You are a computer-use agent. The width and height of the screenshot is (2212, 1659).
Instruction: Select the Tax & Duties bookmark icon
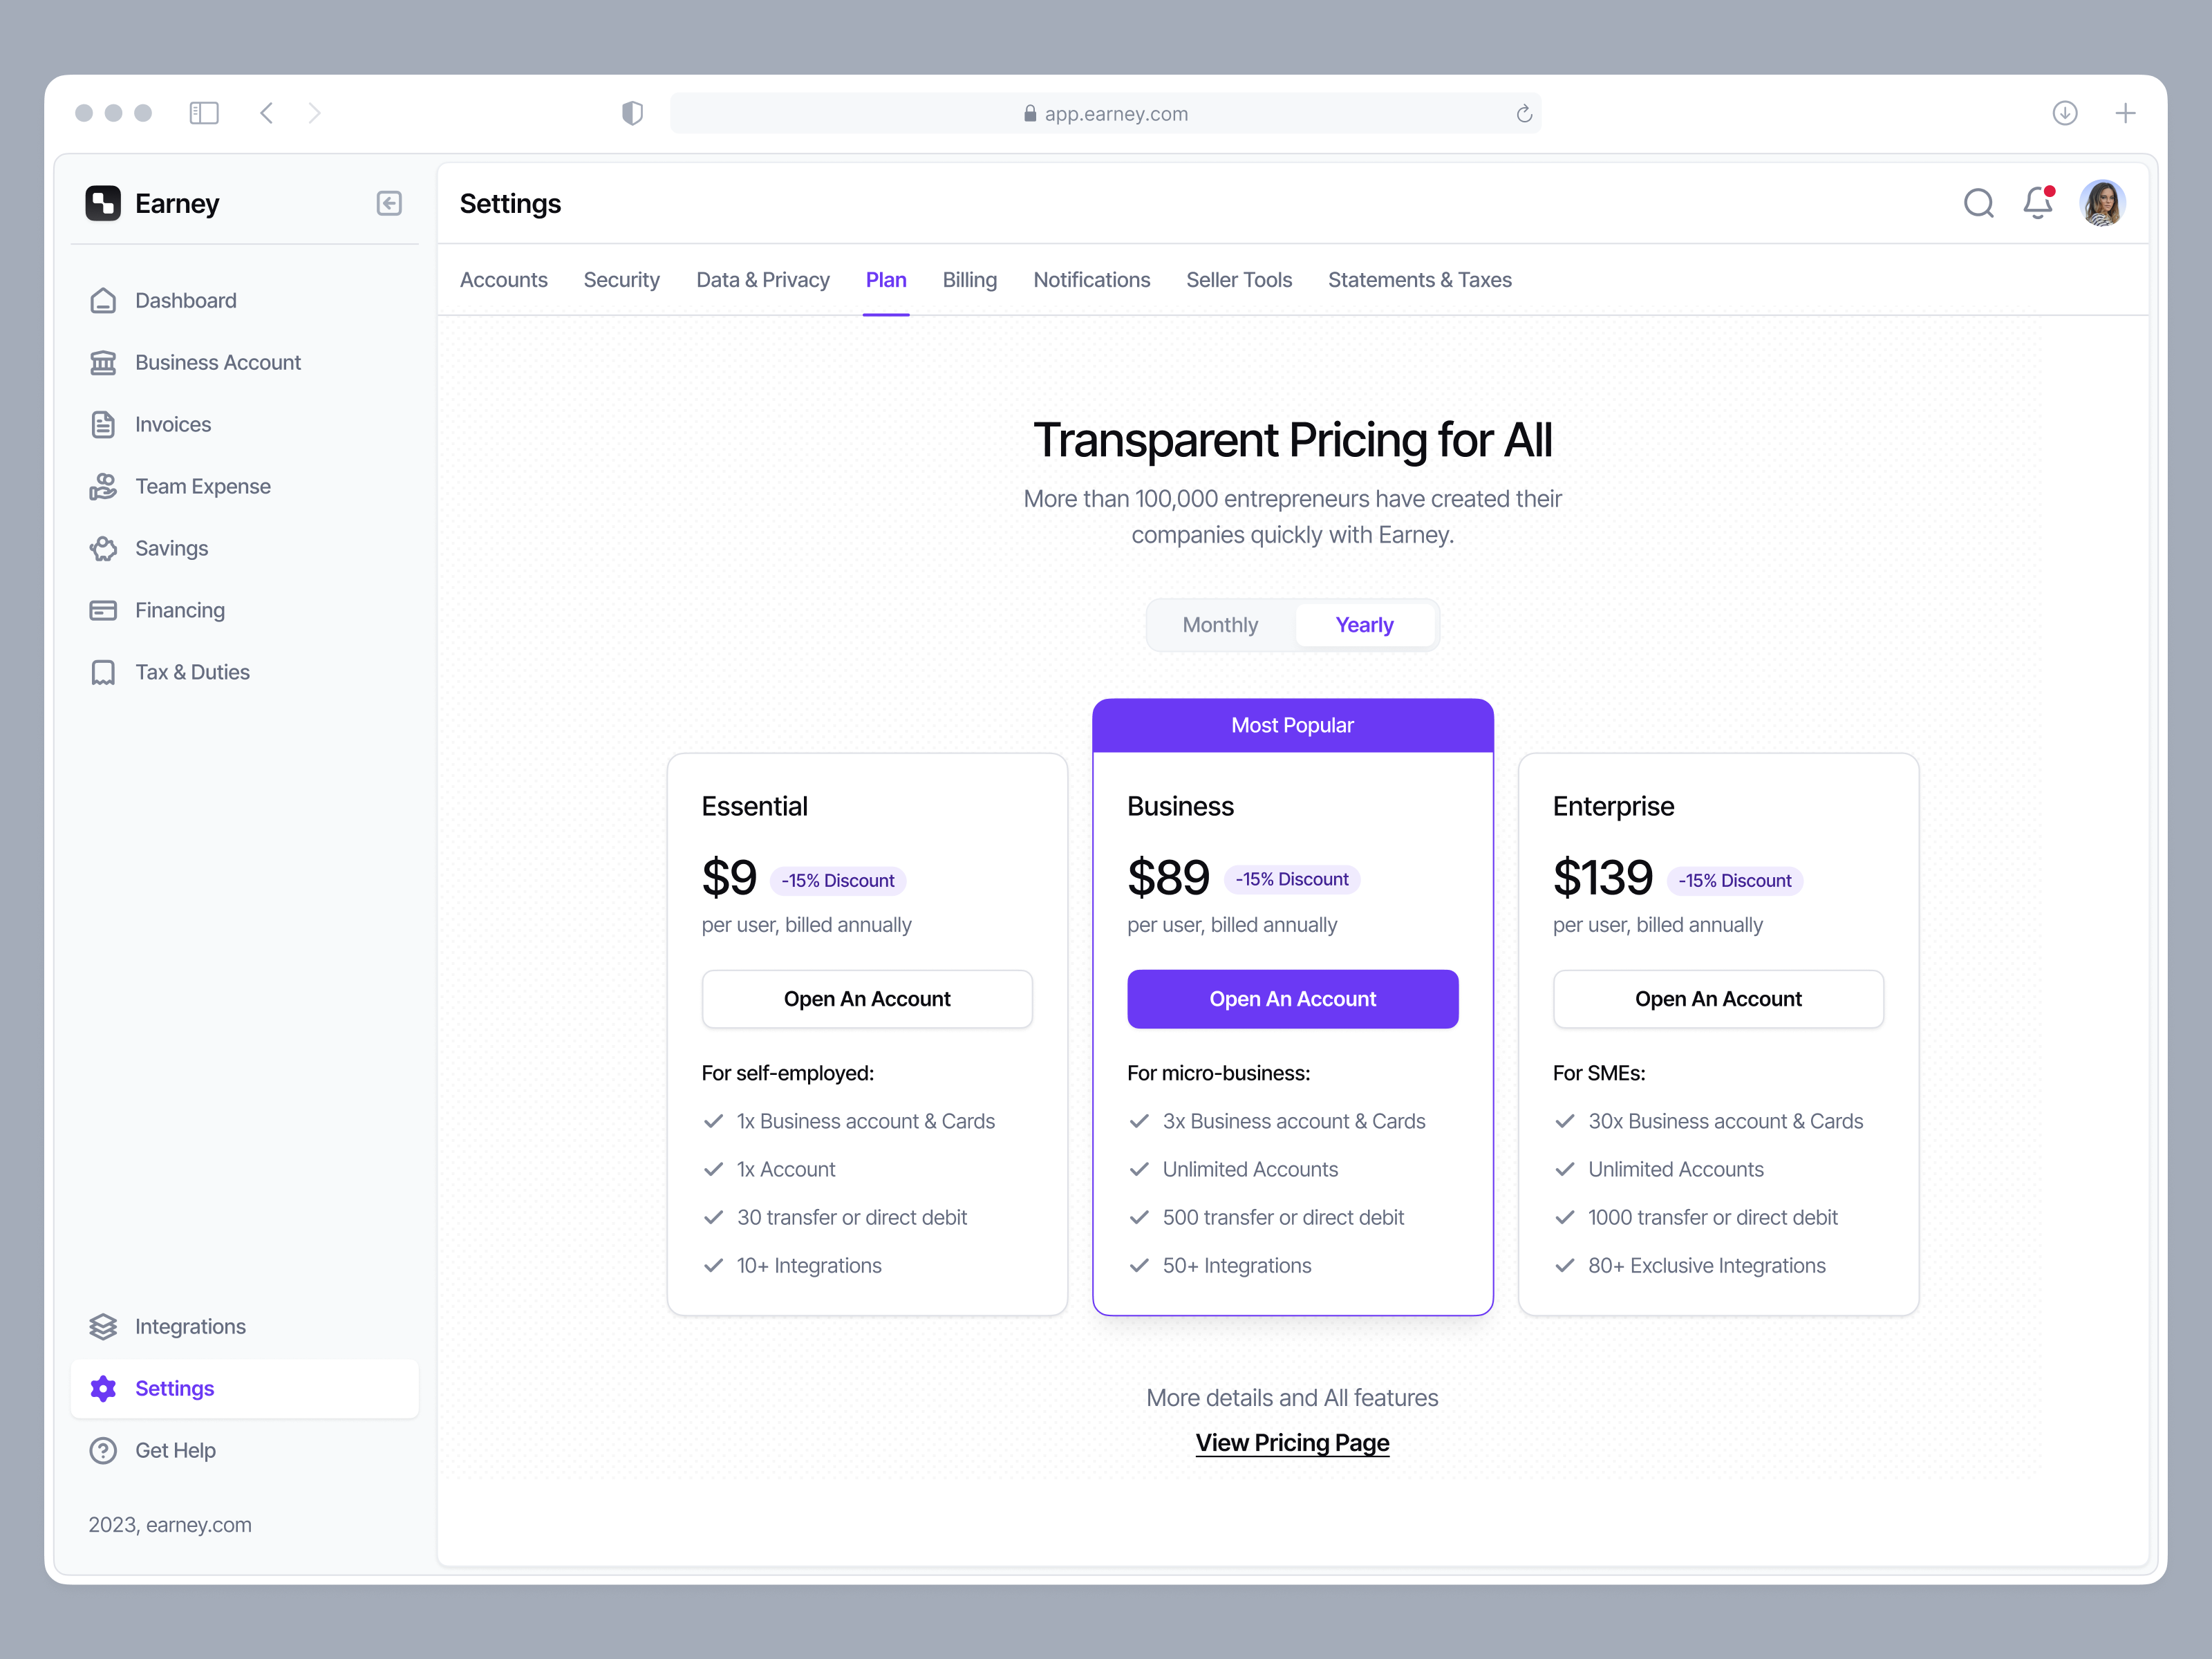(104, 672)
